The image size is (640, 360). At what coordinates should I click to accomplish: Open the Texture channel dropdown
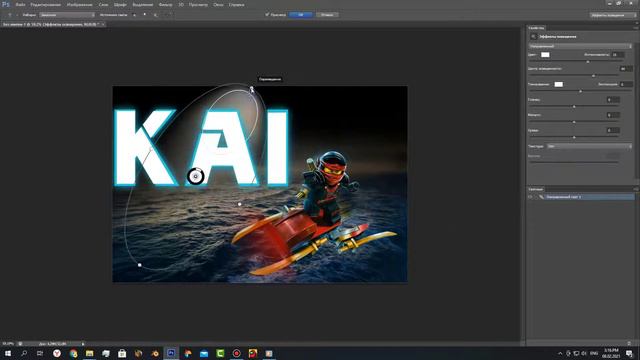pyautogui.click(x=589, y=146)
